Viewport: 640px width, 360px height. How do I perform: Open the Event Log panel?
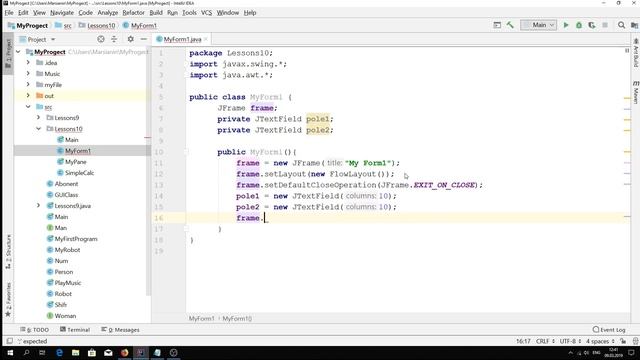click(x=609, y=329)
